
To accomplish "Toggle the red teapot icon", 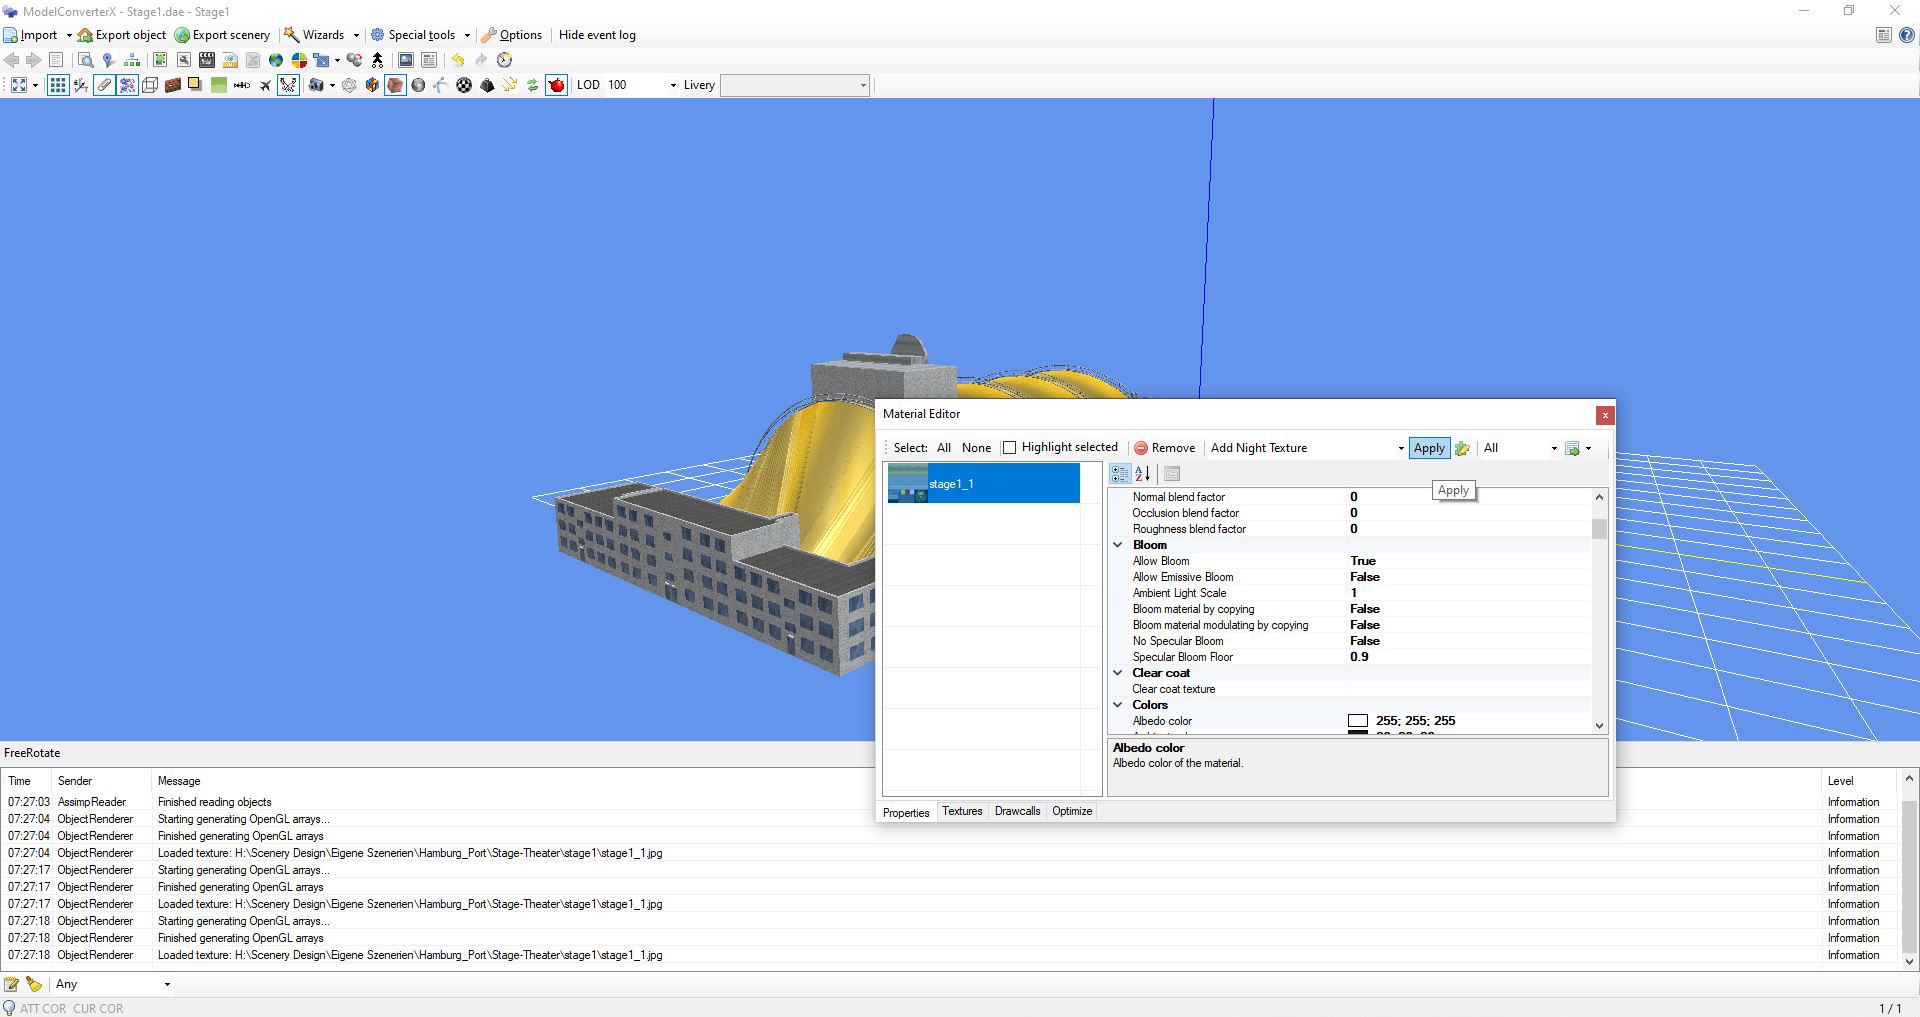I will (x=556, y=85).
